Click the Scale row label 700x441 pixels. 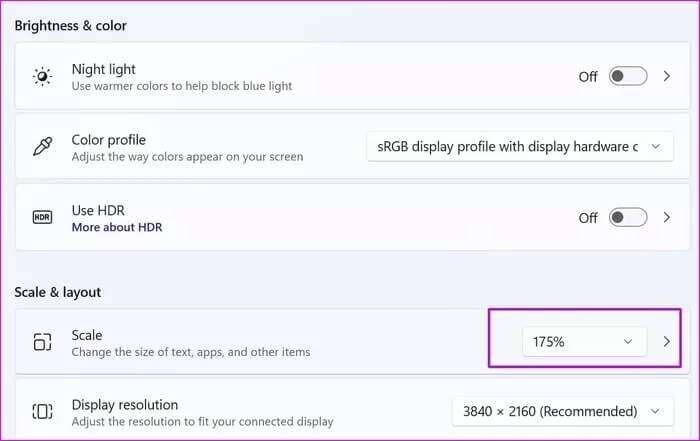(87, 335)
